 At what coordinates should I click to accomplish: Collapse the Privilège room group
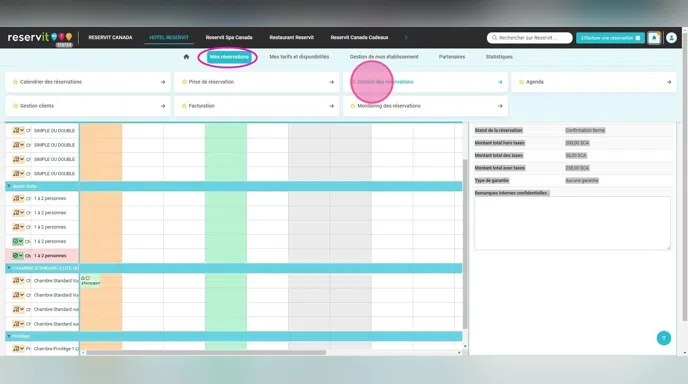[8, 336]
